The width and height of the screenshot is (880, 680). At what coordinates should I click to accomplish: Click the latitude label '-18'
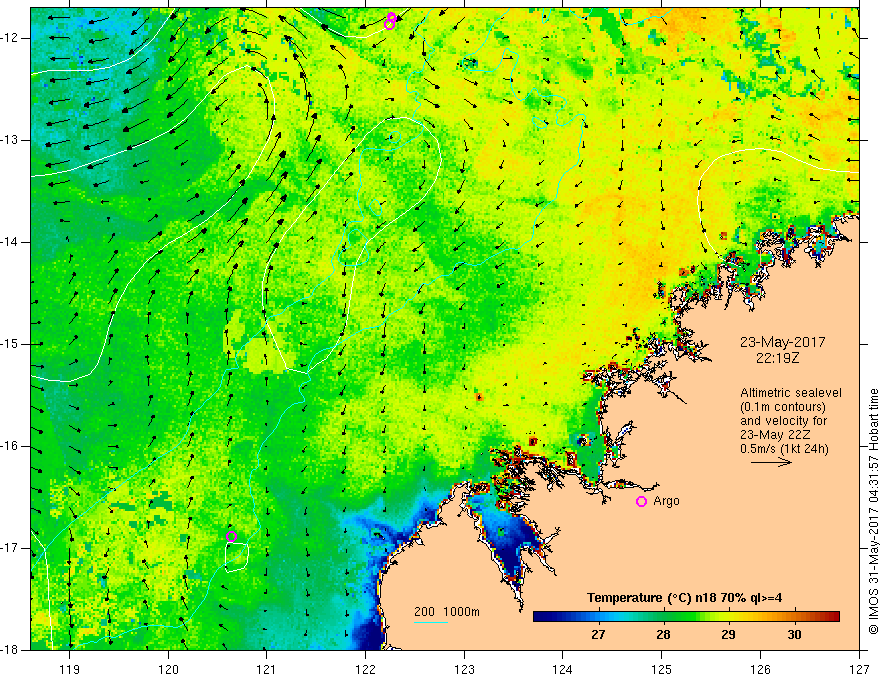coord(10,650)
